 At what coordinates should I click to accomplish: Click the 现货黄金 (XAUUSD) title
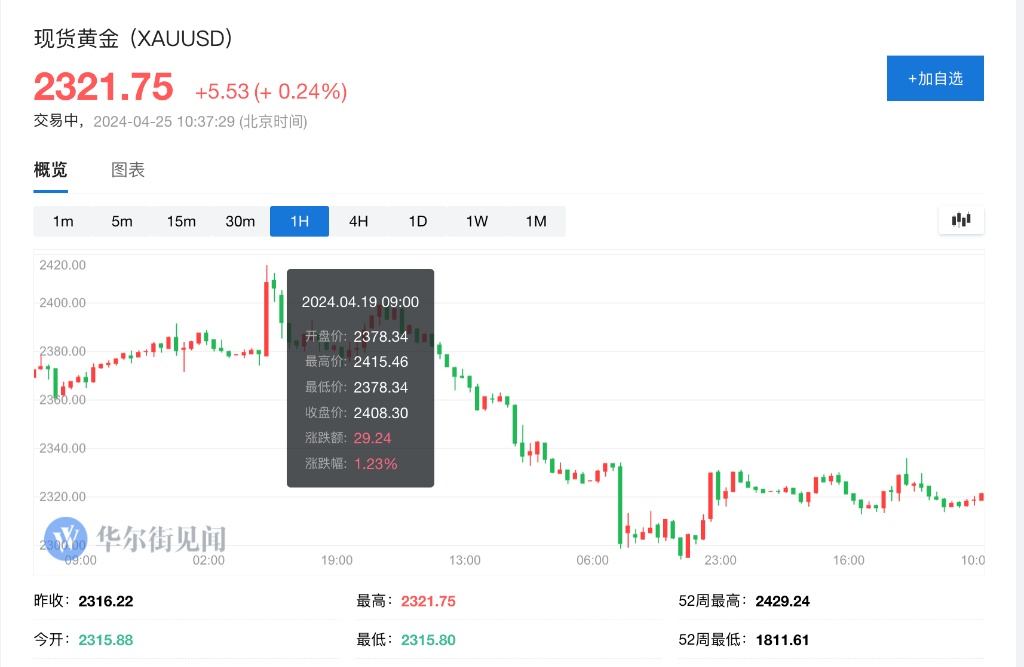tap(133, 39)
